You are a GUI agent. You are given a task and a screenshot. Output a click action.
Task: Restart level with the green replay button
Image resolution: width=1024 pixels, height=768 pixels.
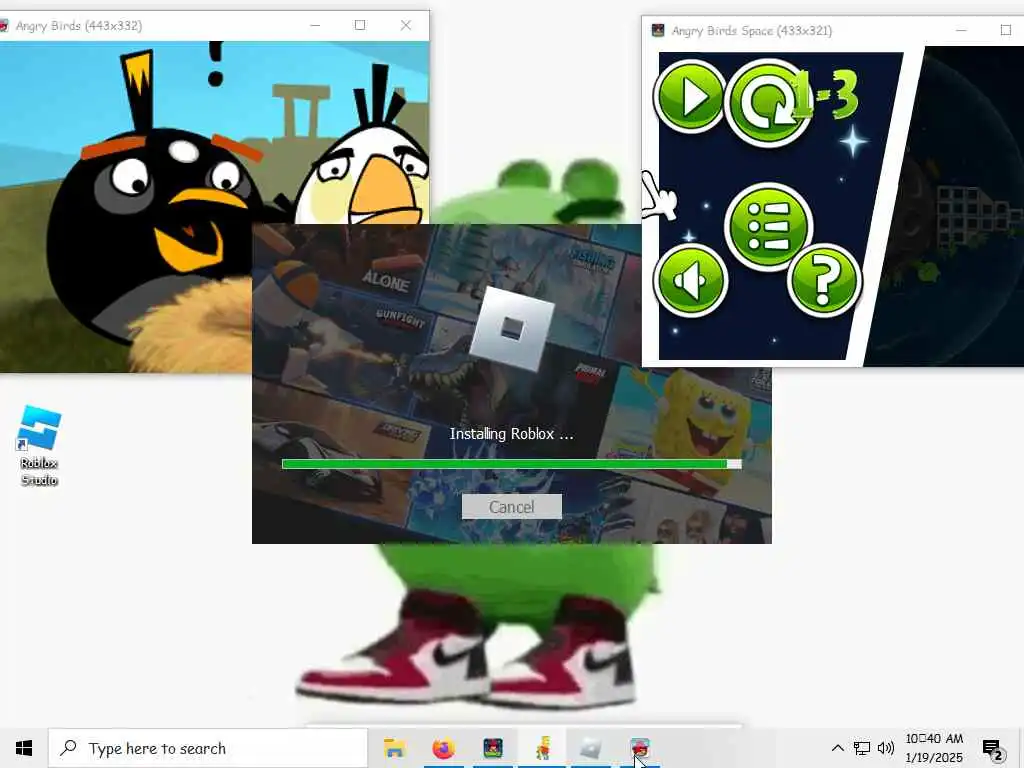point(768,103)
